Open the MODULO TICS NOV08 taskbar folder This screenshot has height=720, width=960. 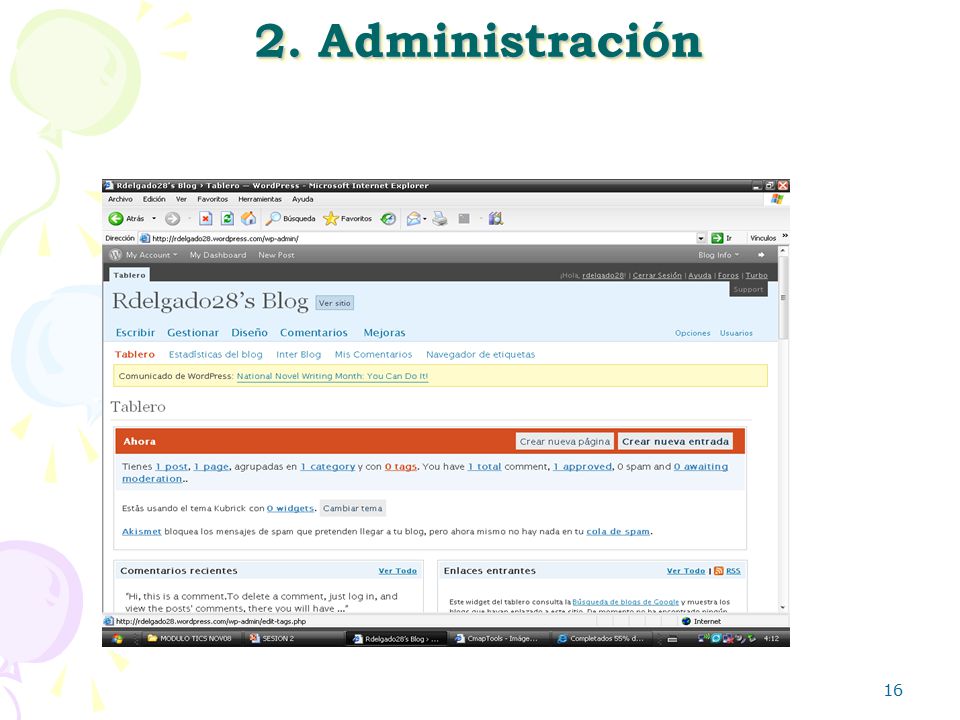click(190, 639)
